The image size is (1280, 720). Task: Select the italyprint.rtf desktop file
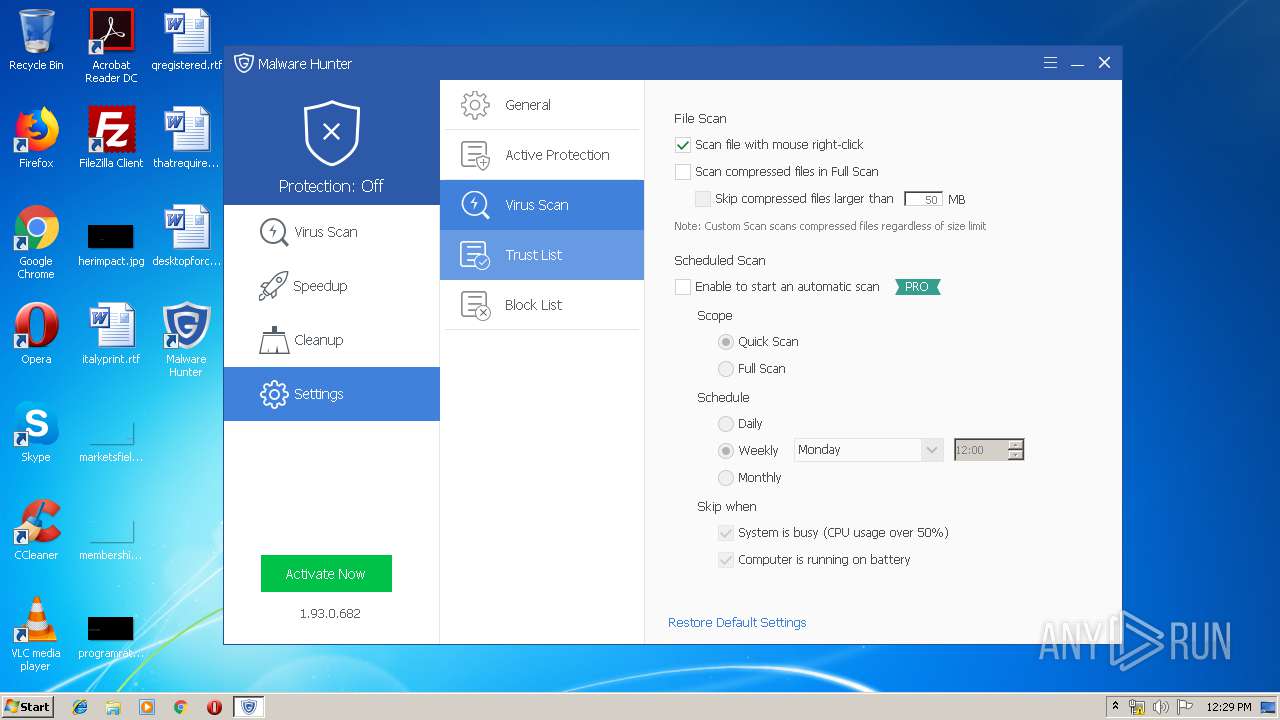pos(111,334)
